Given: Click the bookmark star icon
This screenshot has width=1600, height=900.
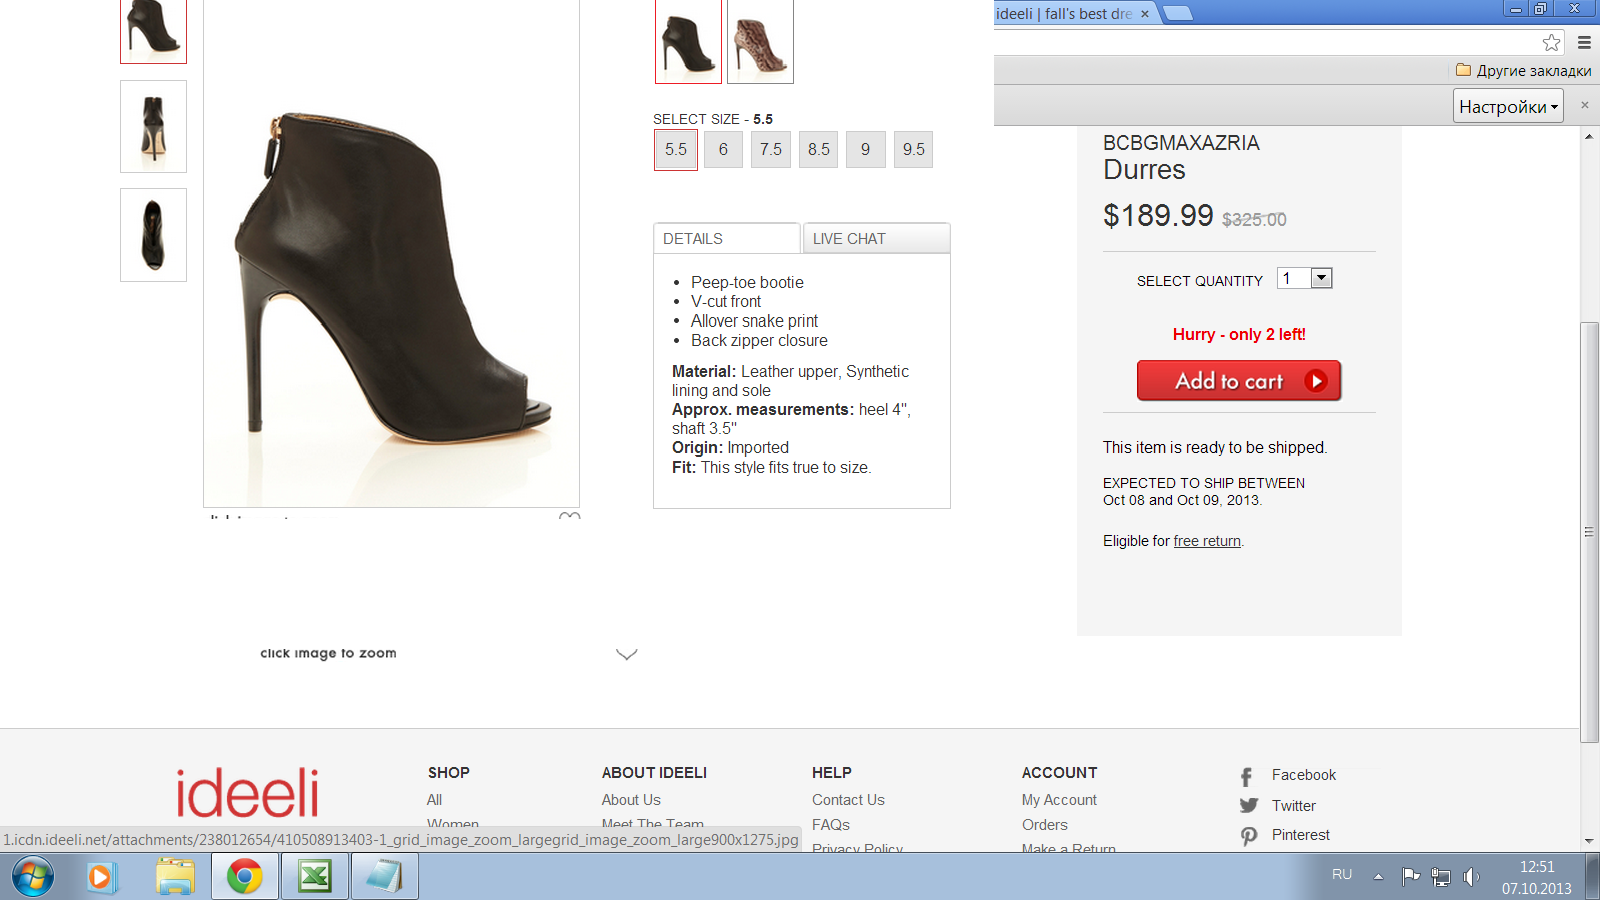Looking at the screenshot, I should pyautogui.click(x=1551, y=42).
